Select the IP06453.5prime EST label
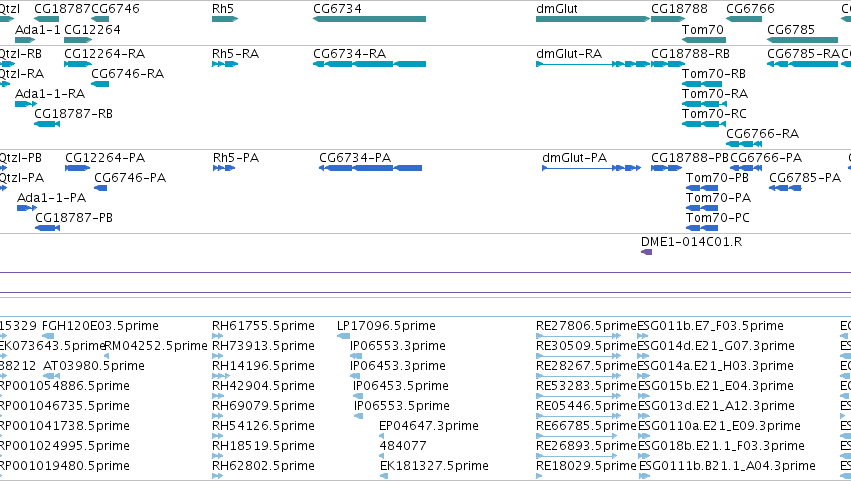 tap(401, 387)
